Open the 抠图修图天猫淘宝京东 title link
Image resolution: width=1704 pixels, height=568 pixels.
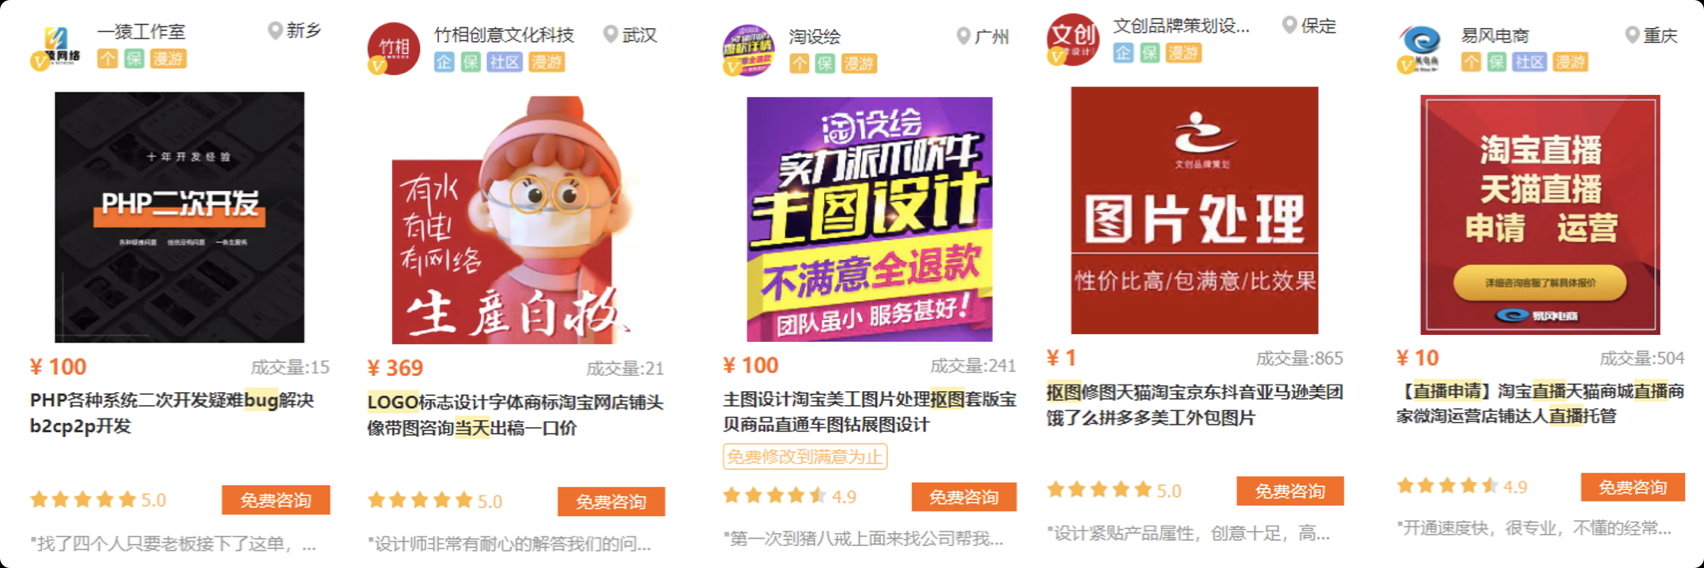coord(1194,405)
